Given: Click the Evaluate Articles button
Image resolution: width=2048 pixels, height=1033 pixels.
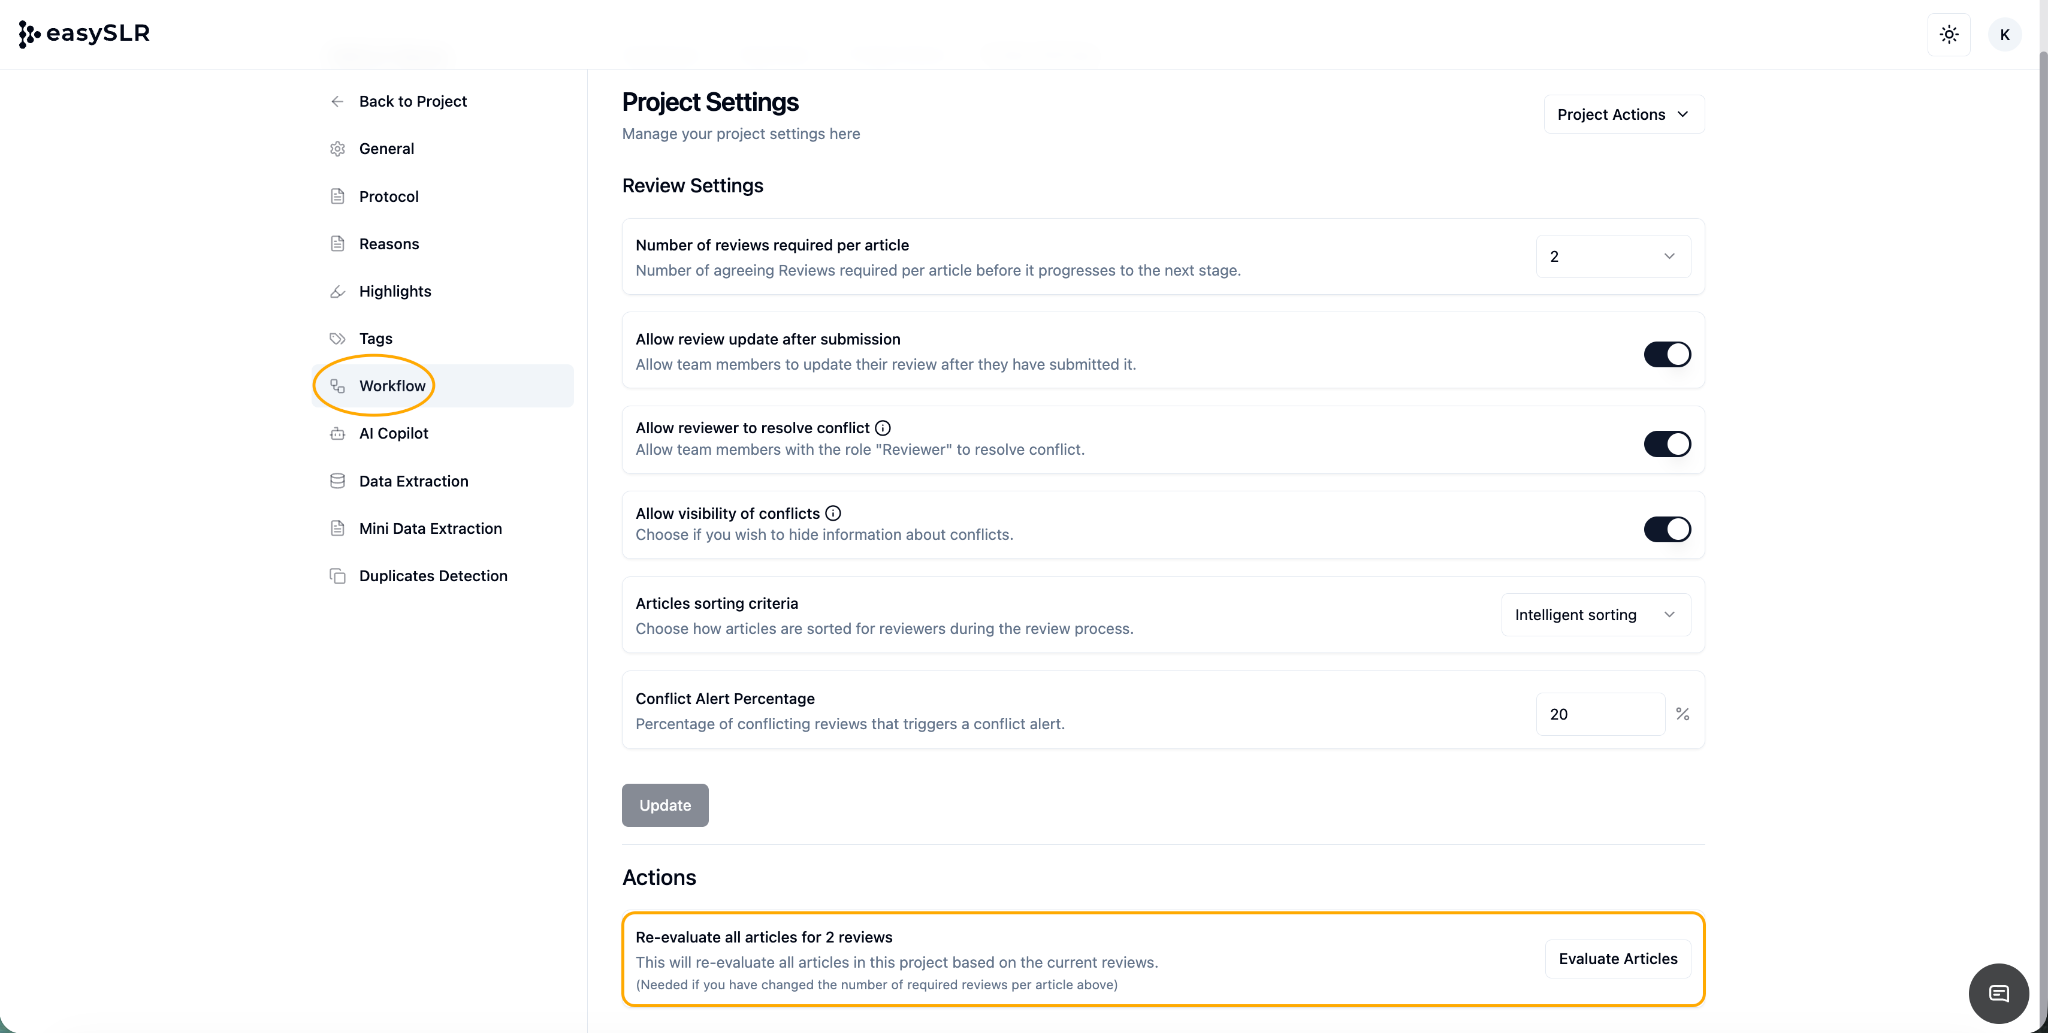Looking at the screenshot, I should point(1617,959).
